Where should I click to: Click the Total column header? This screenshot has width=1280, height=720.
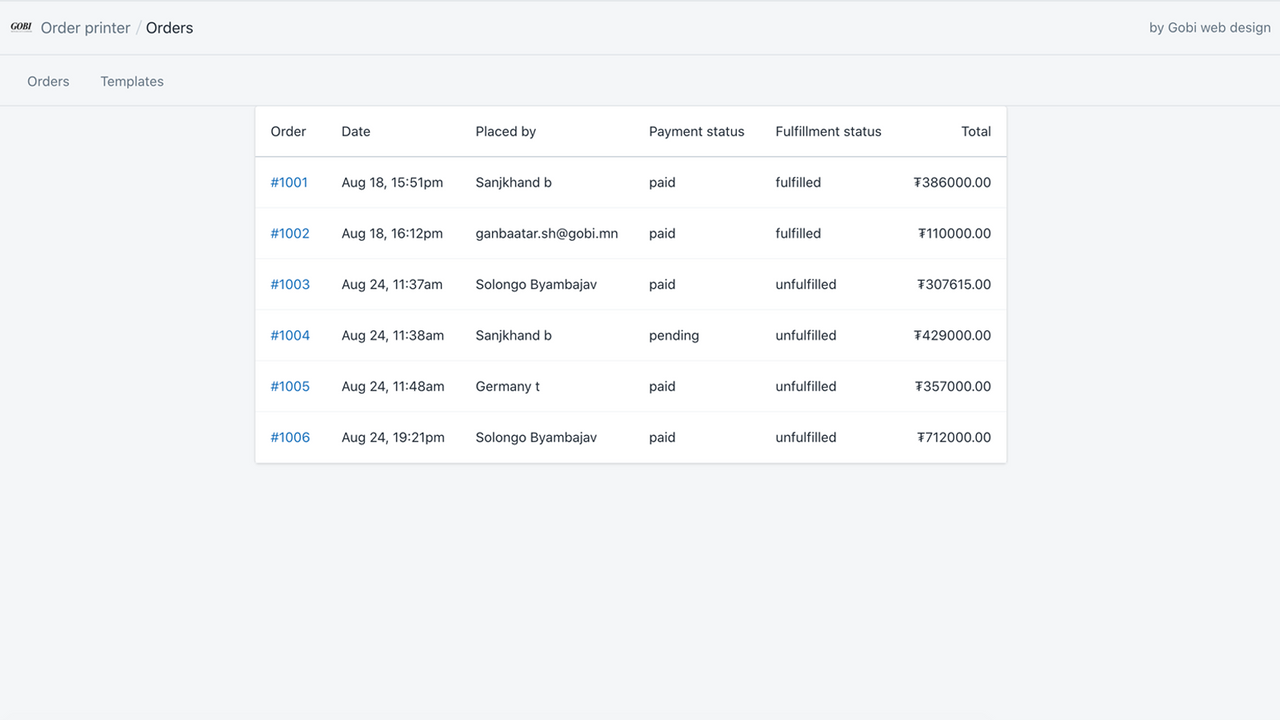pyautogui.click(x=976, y=131)
